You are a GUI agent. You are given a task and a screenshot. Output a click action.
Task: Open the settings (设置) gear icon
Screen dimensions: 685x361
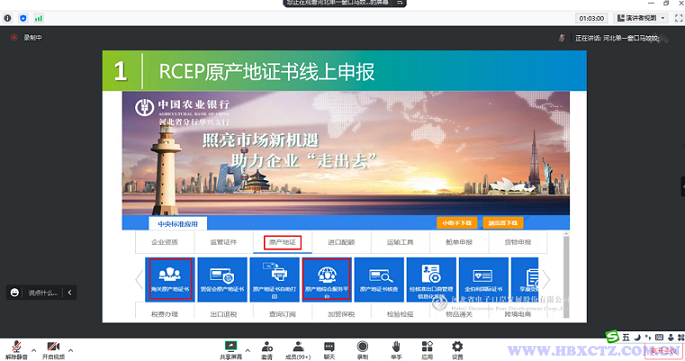[x=457, y=350]
